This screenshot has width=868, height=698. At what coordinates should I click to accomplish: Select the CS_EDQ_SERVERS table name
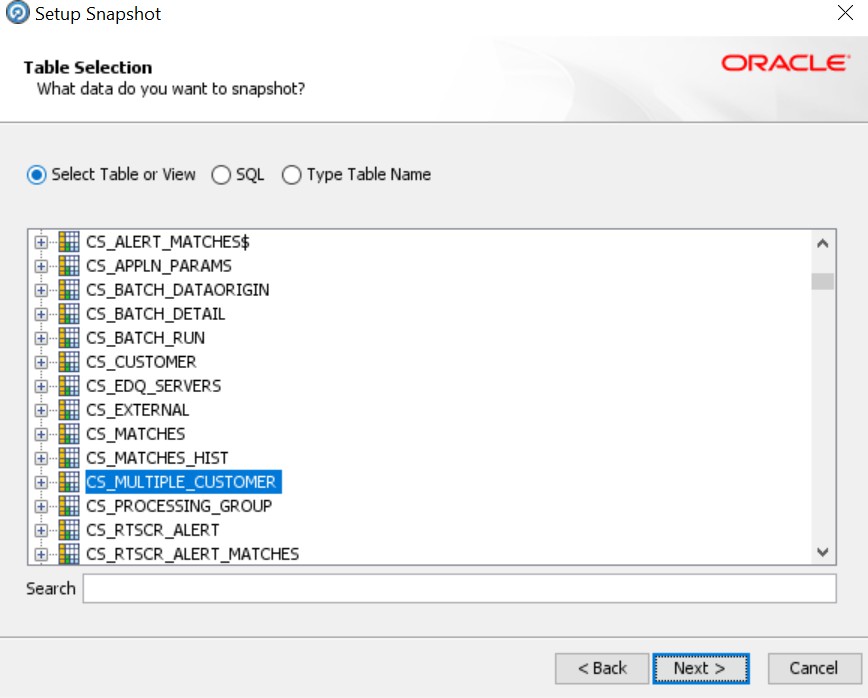pyautogui.click(x=153, y=386)
